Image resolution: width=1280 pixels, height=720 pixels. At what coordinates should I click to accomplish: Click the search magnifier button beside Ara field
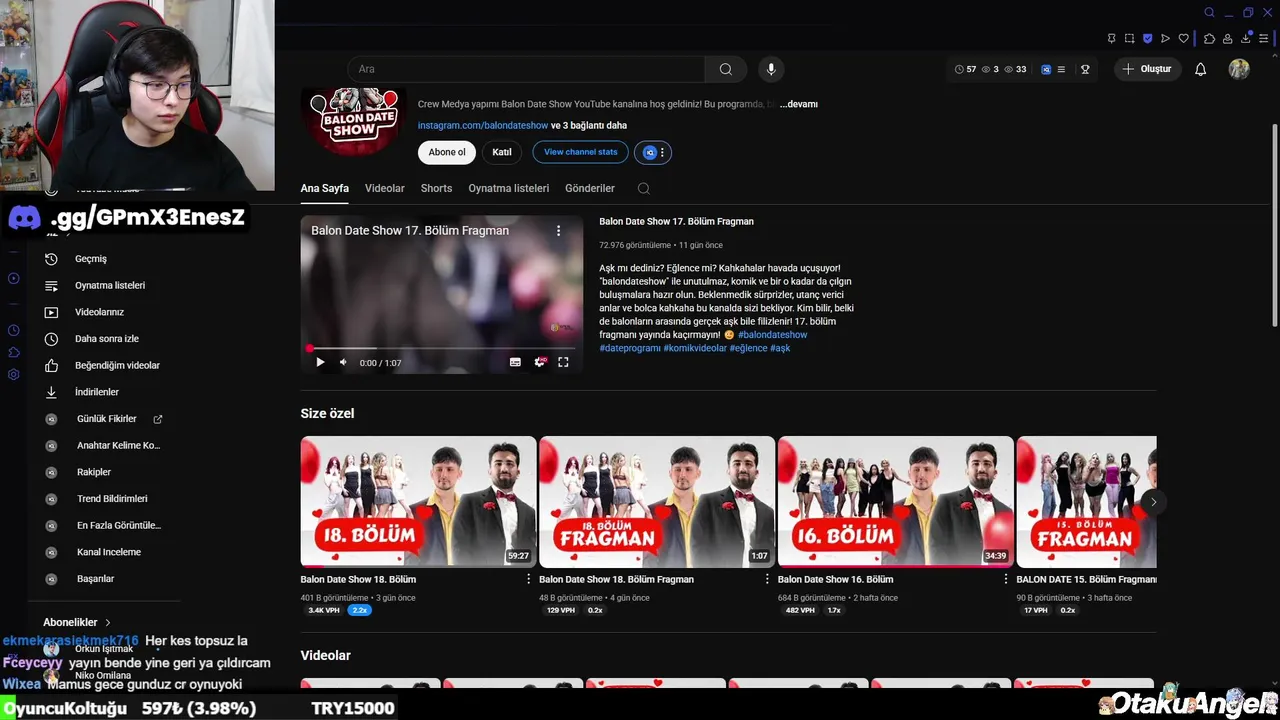coord(725,69)
